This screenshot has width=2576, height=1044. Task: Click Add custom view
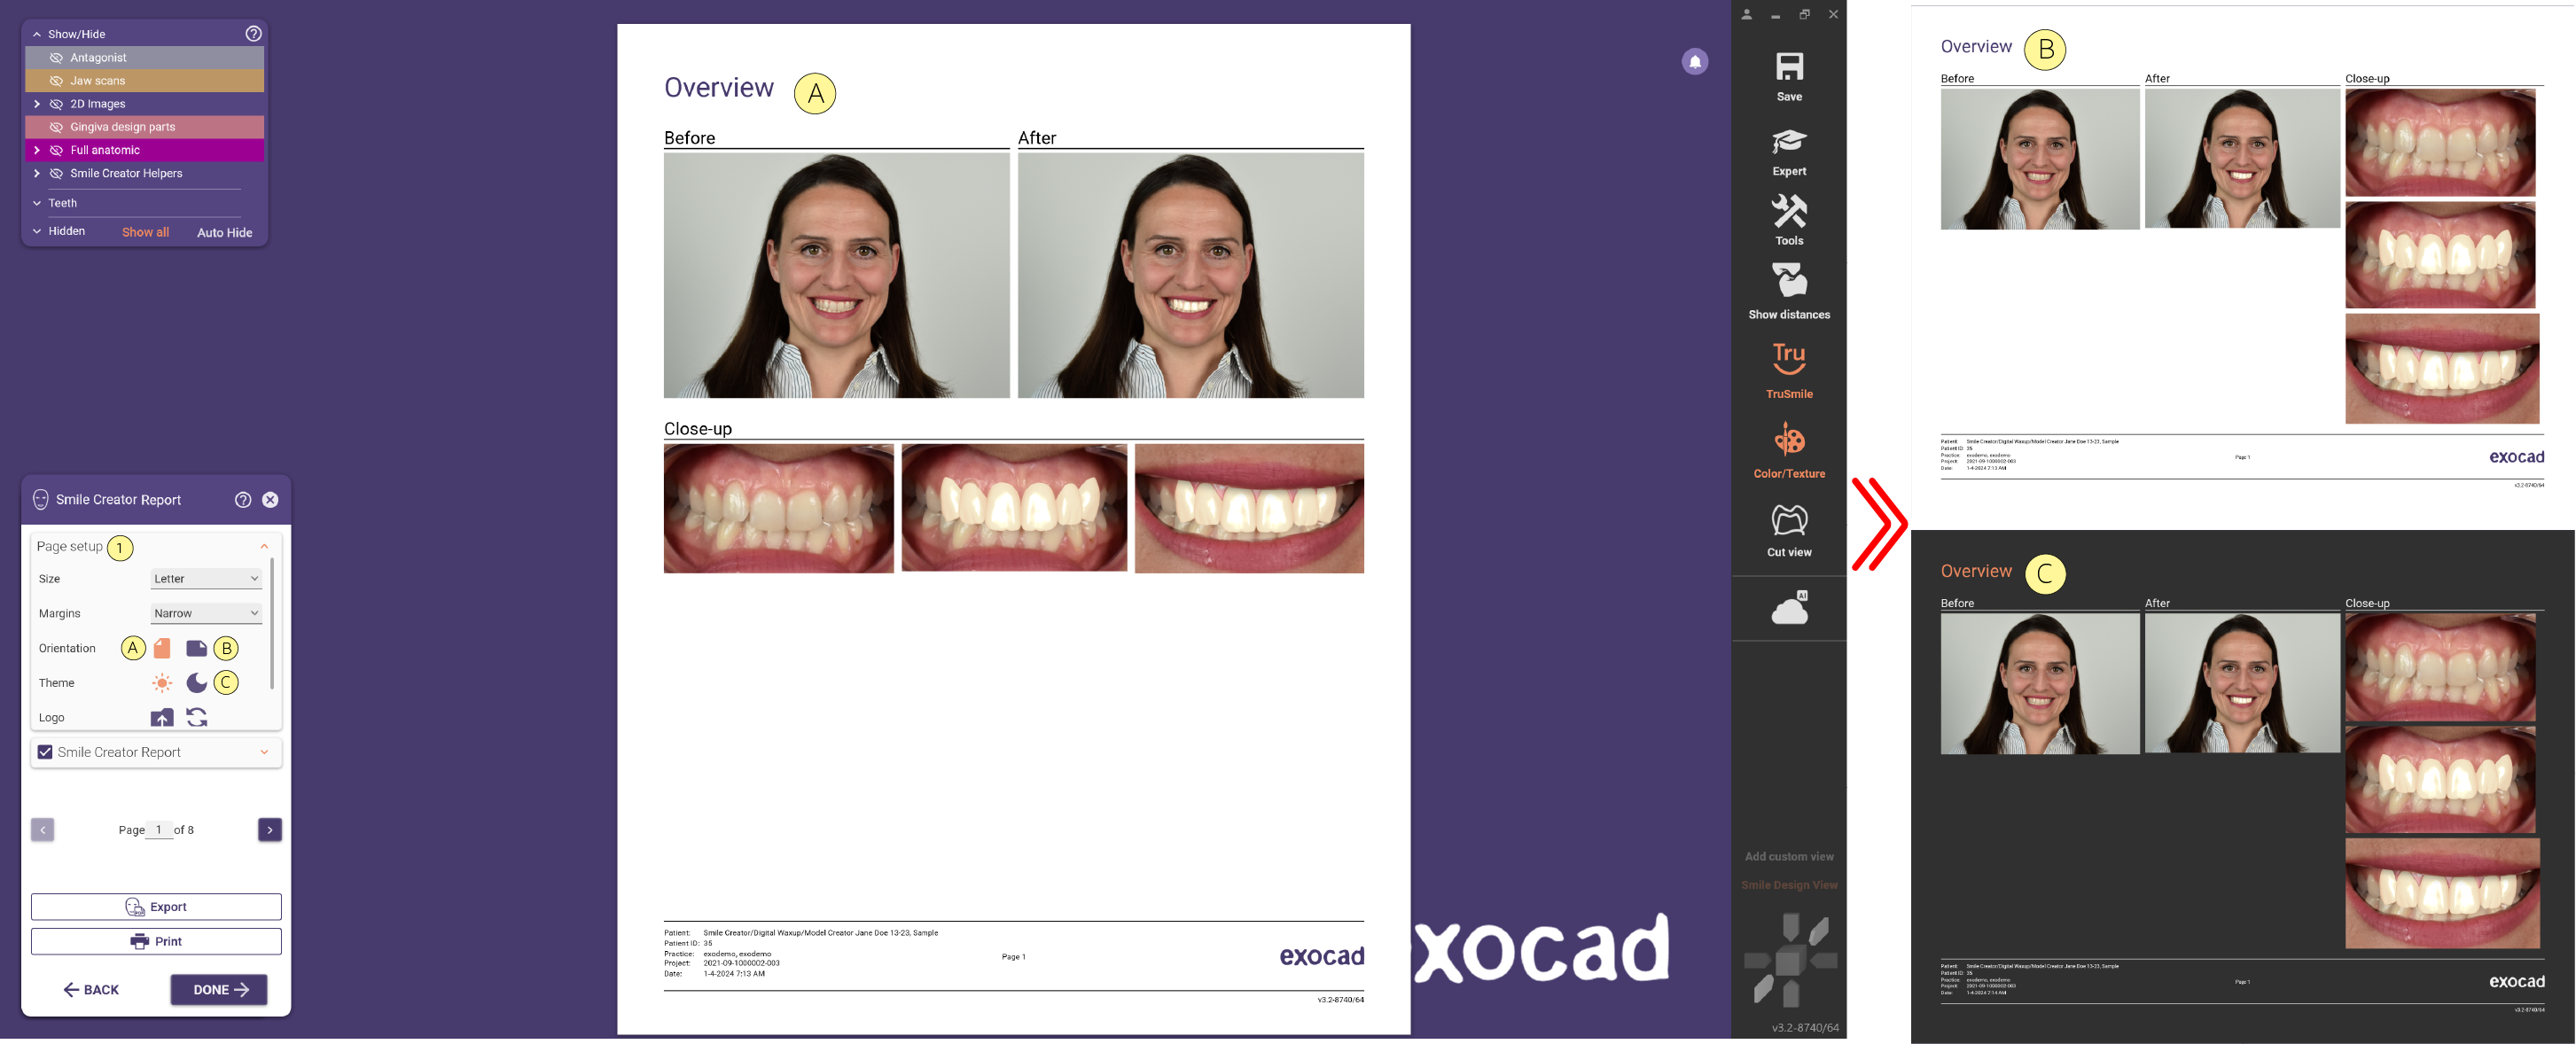(x=1789, y=857)
